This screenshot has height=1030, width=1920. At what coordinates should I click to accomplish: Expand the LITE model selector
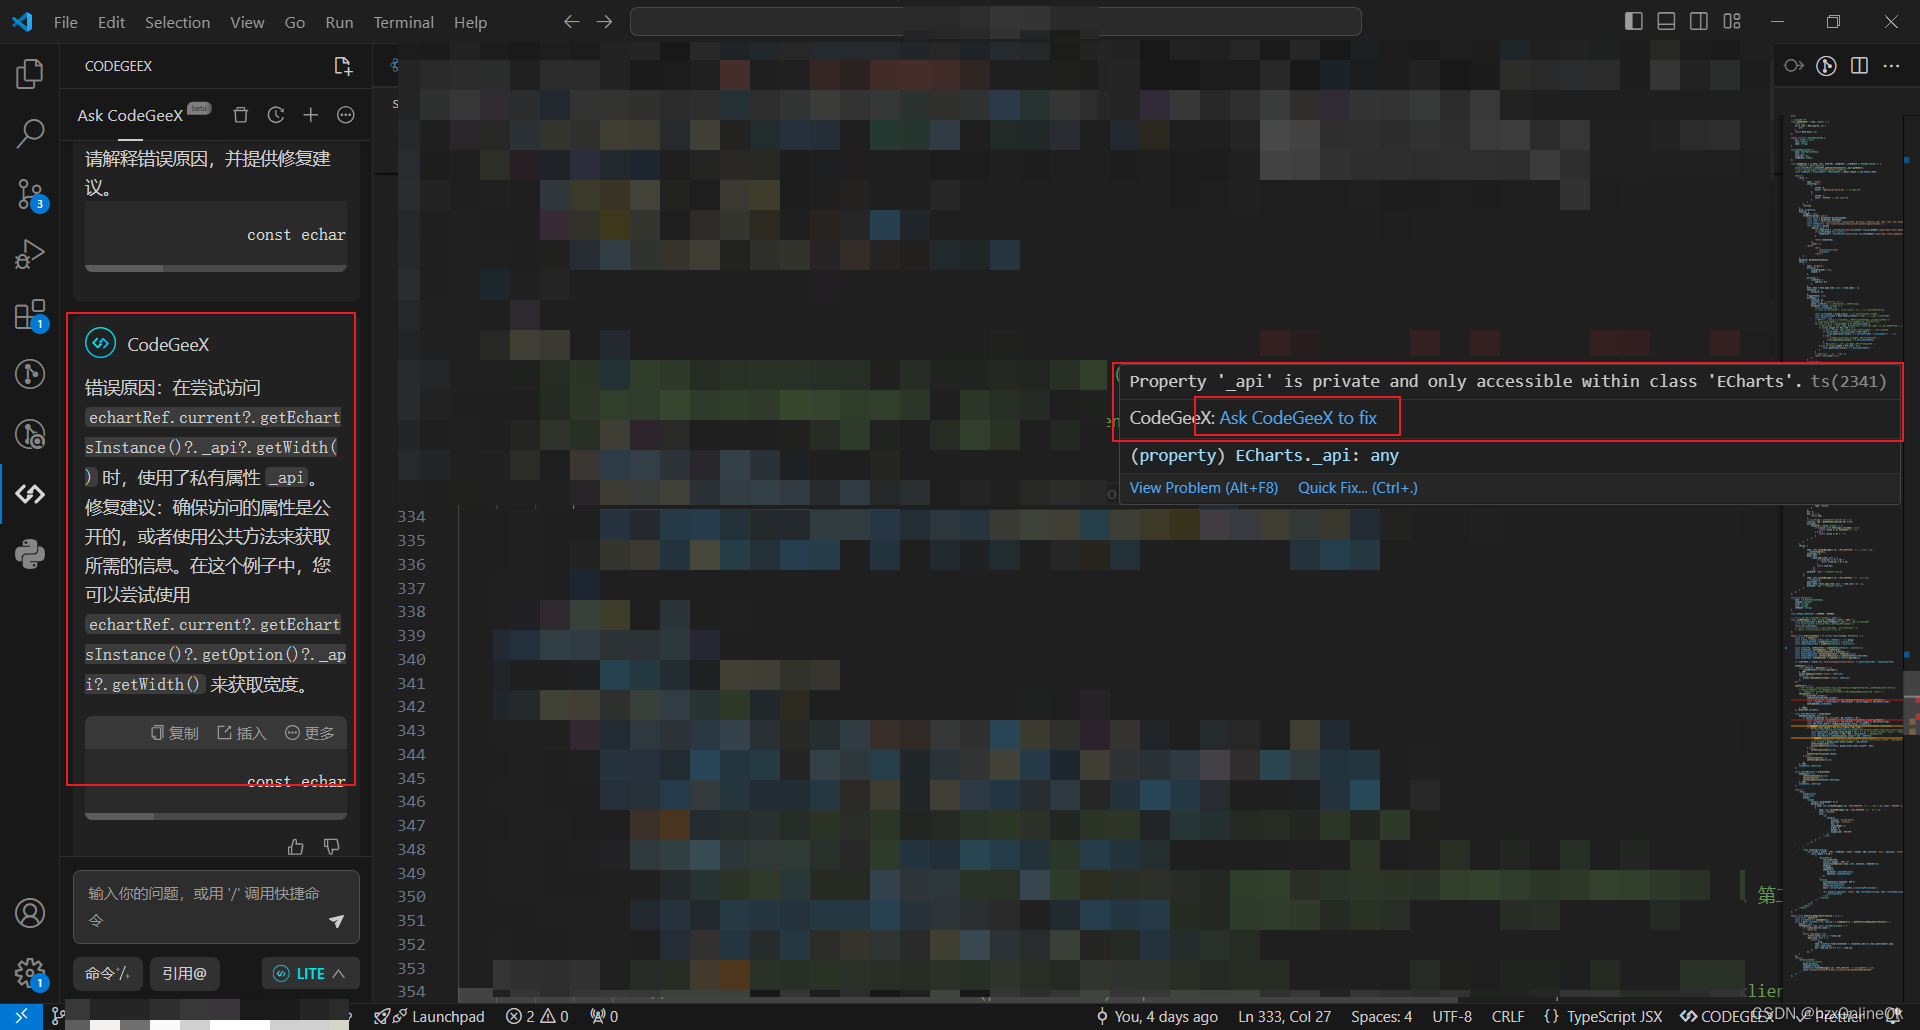310,973
